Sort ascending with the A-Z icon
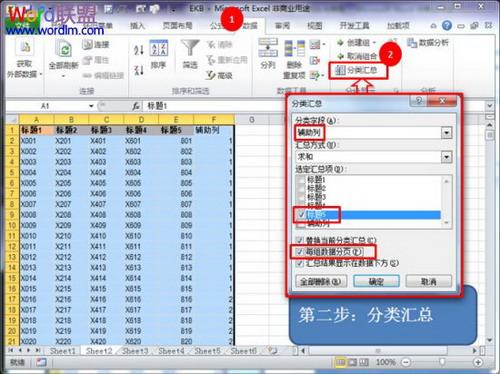 [138, 50]
